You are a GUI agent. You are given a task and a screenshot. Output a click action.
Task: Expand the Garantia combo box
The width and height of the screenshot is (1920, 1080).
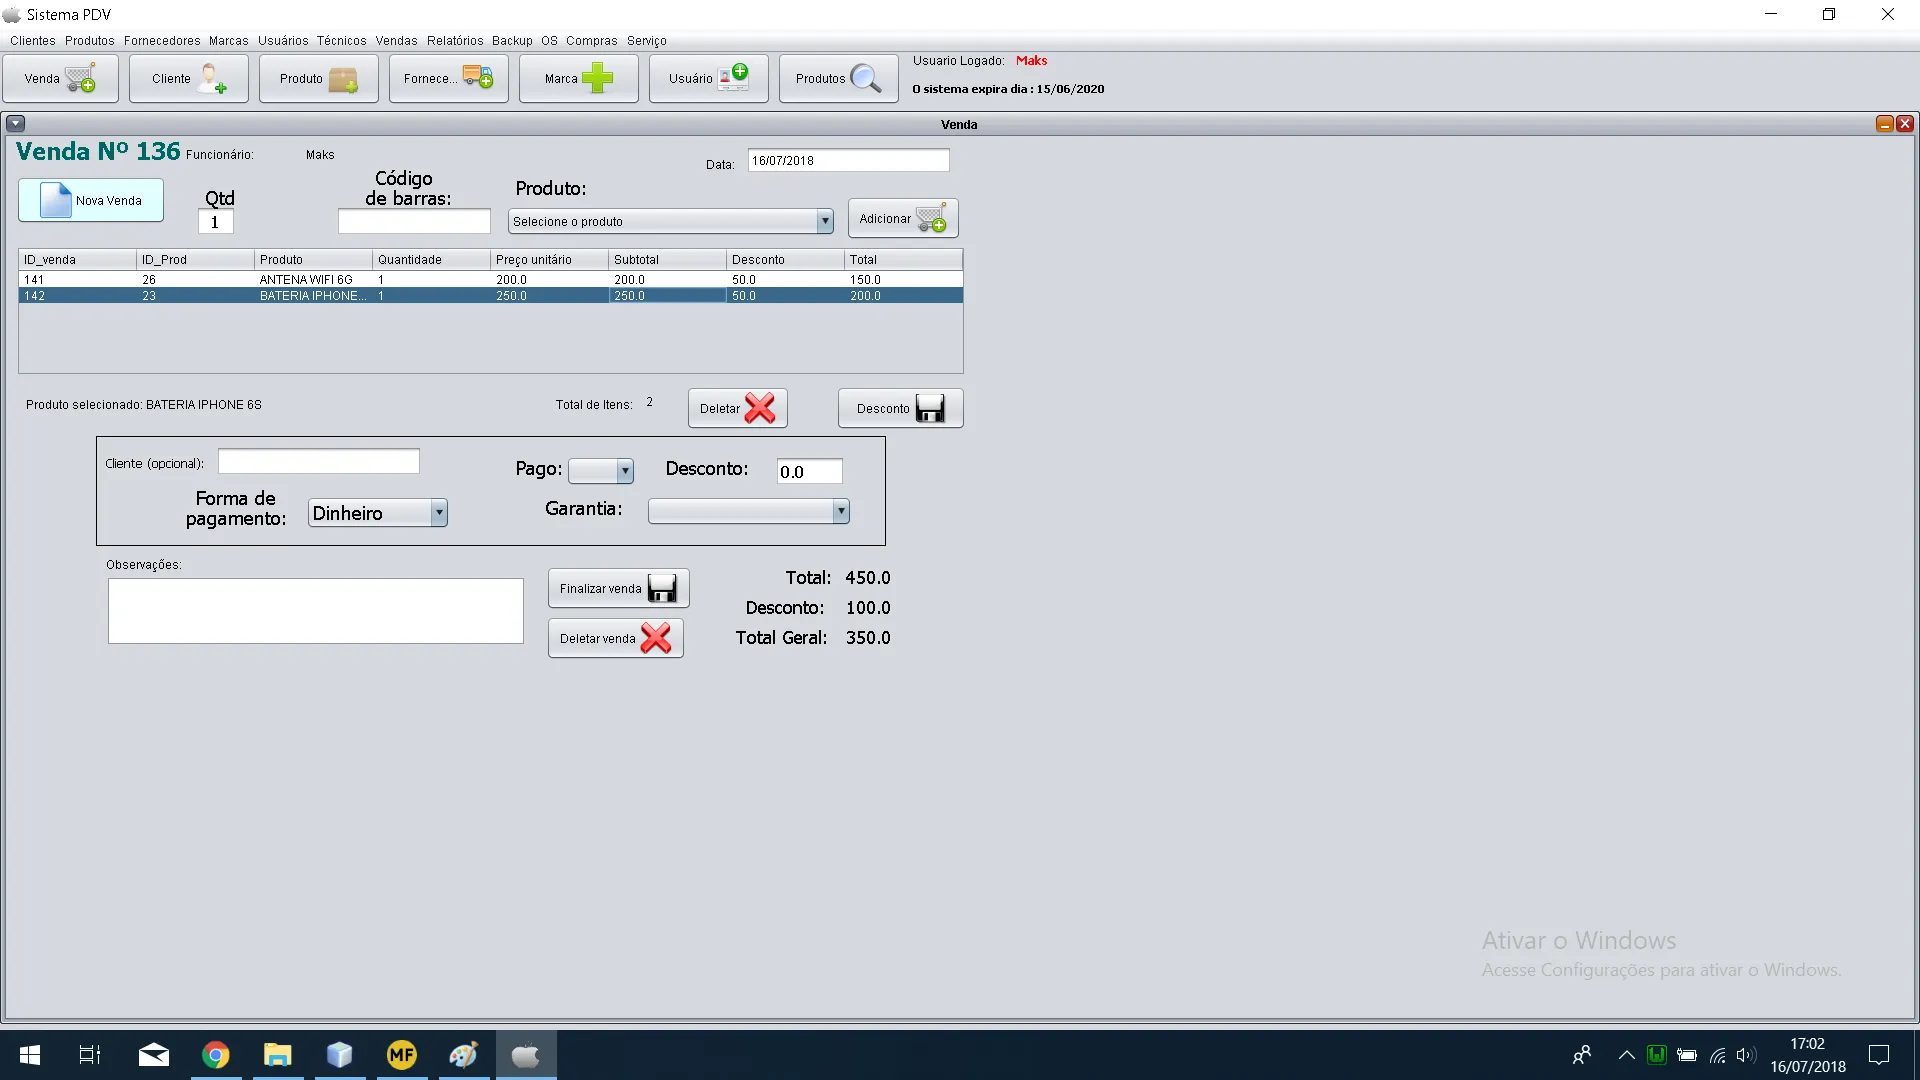840,512
